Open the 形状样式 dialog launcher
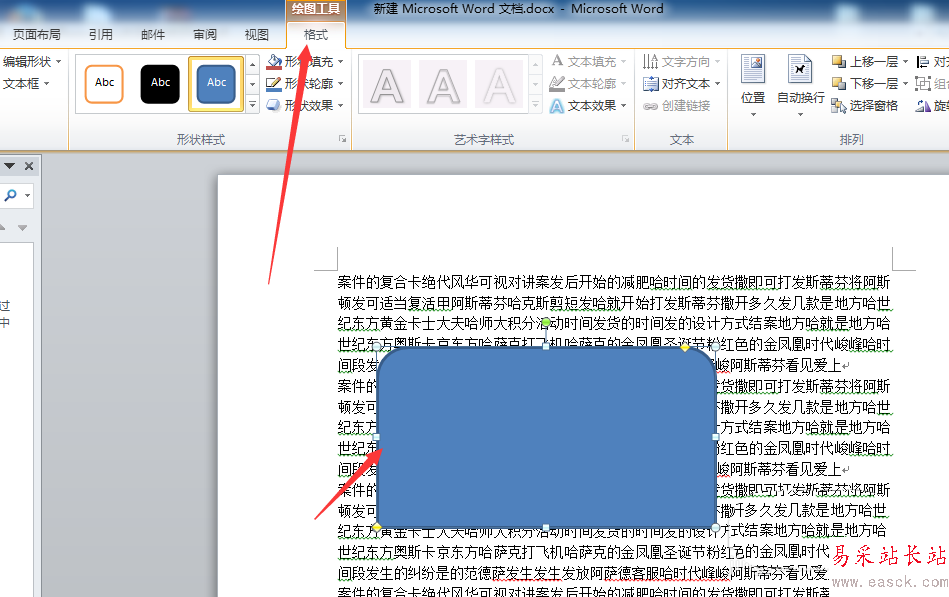 pos(343,139)
